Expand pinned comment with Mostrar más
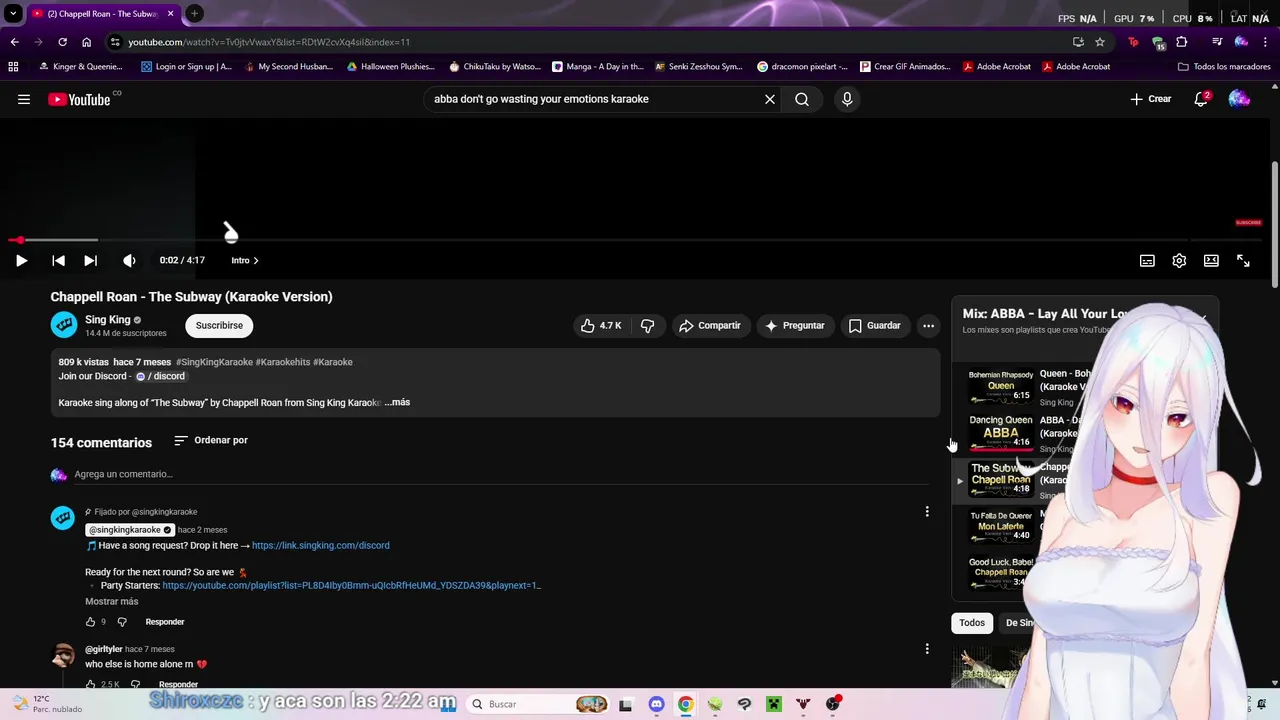The image size is (1280, 720). [111, 601]
